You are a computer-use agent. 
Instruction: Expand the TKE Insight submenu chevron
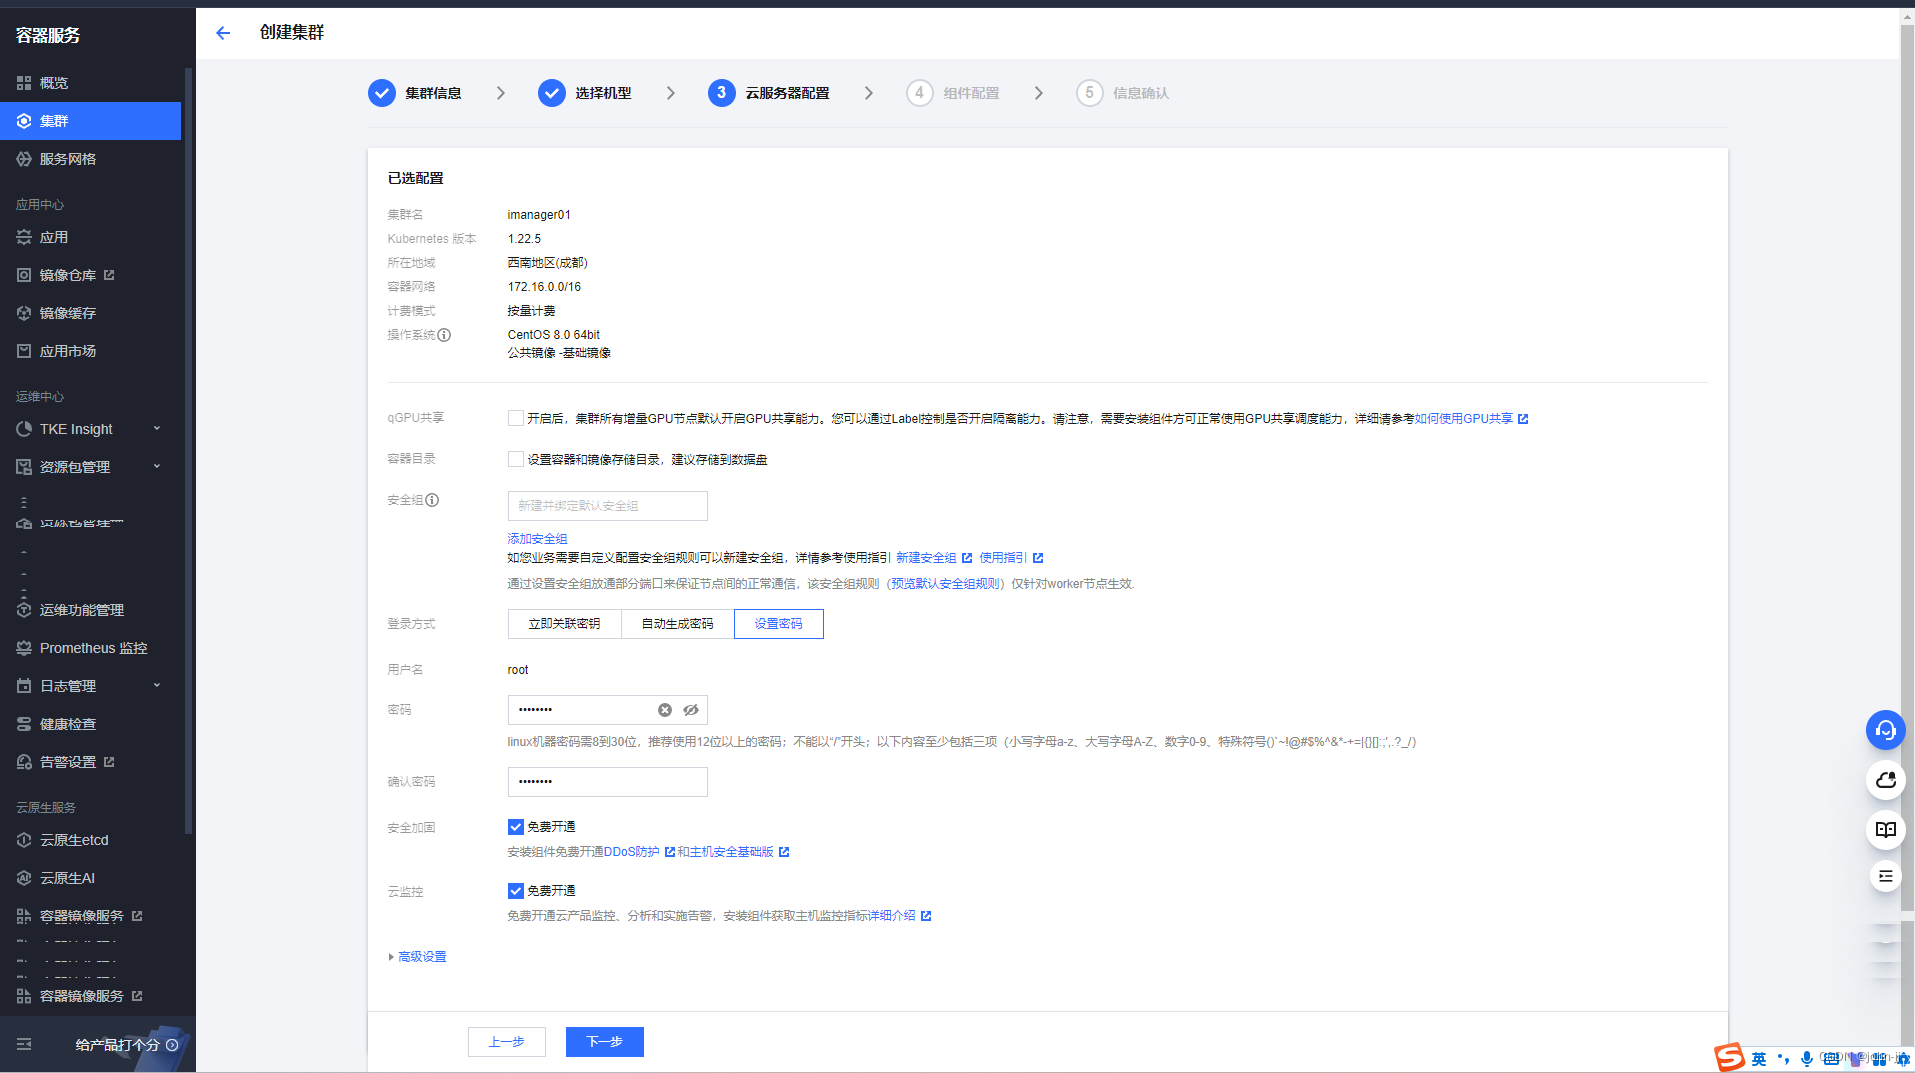tap(157, 429)
